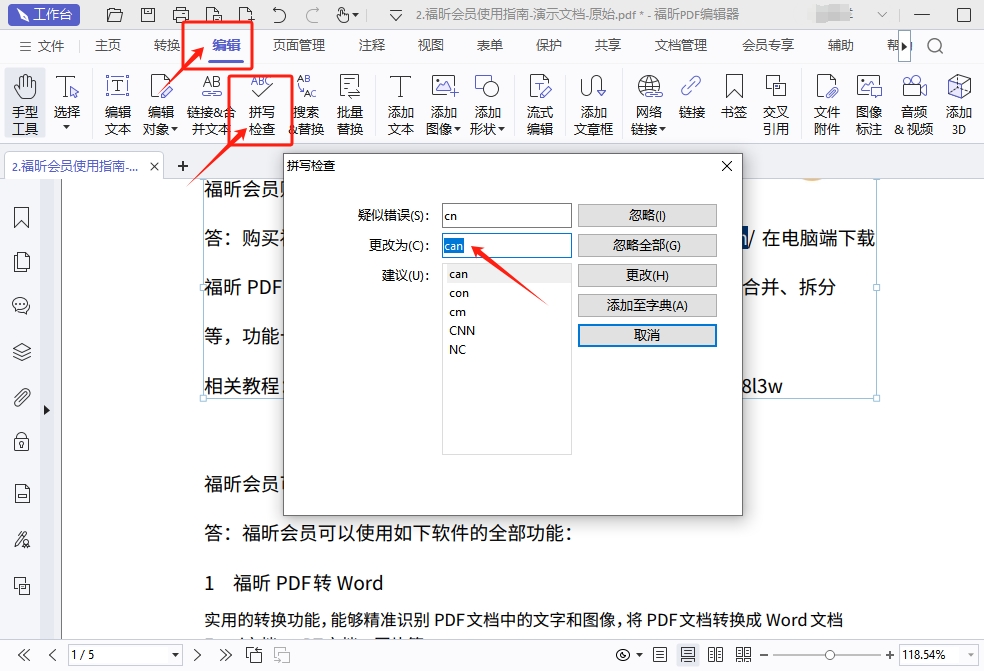Switch to the Page Management (页面管理) tab
984x671 pixels.
299,46
